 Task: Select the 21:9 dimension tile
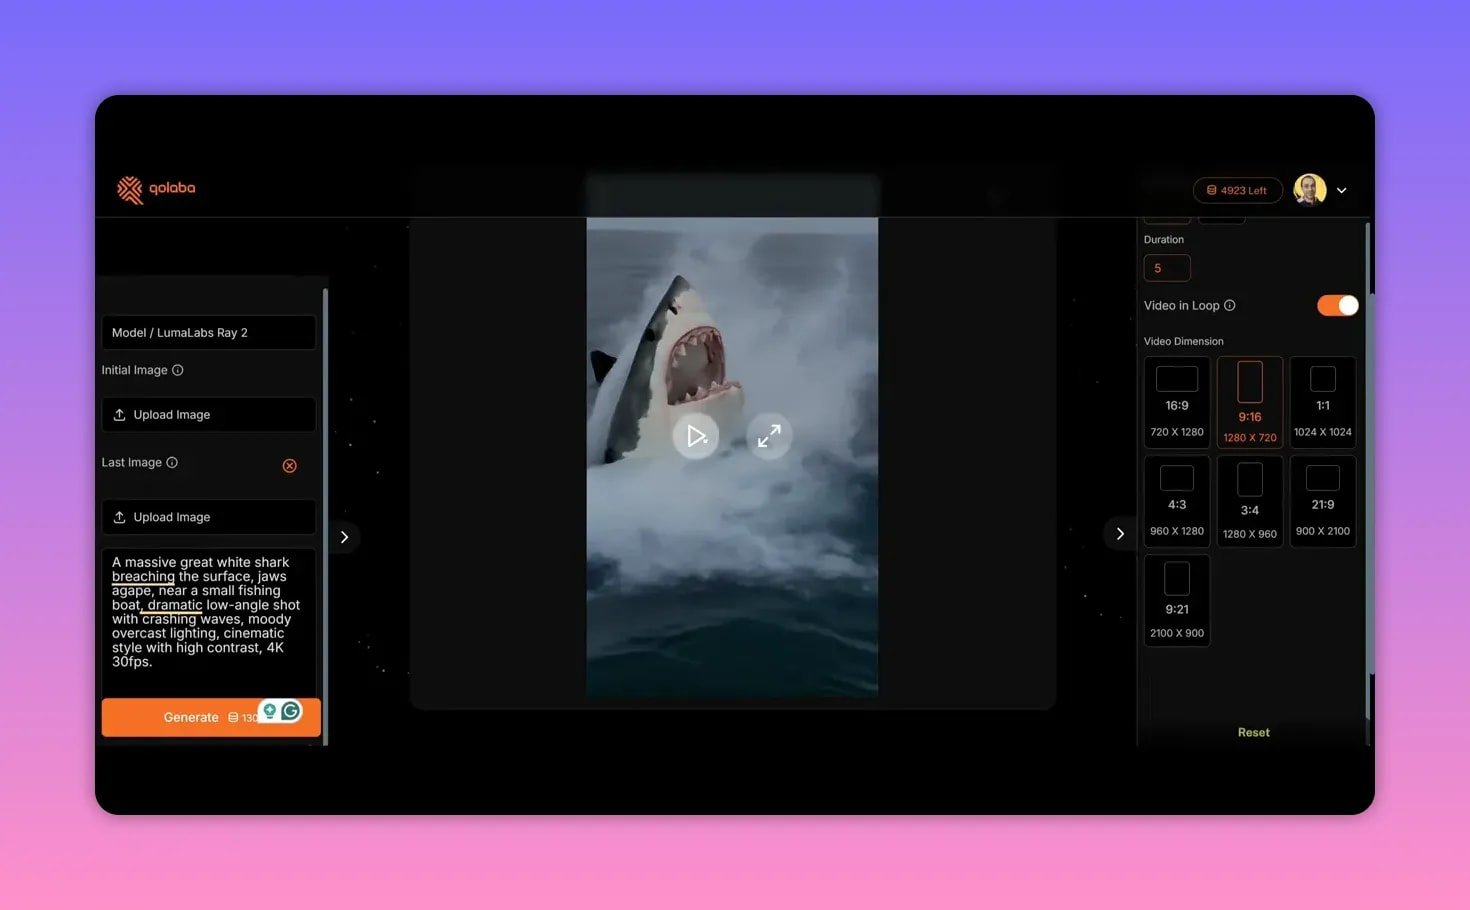coord(1322,500)
